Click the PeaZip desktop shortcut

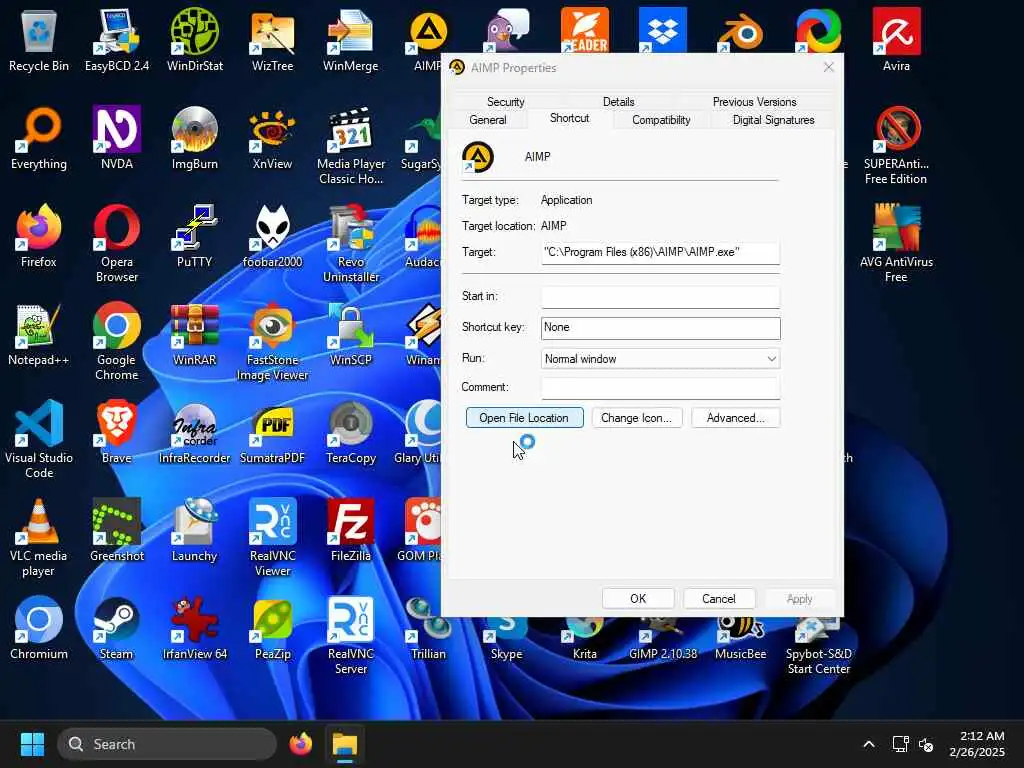[272, 628]
